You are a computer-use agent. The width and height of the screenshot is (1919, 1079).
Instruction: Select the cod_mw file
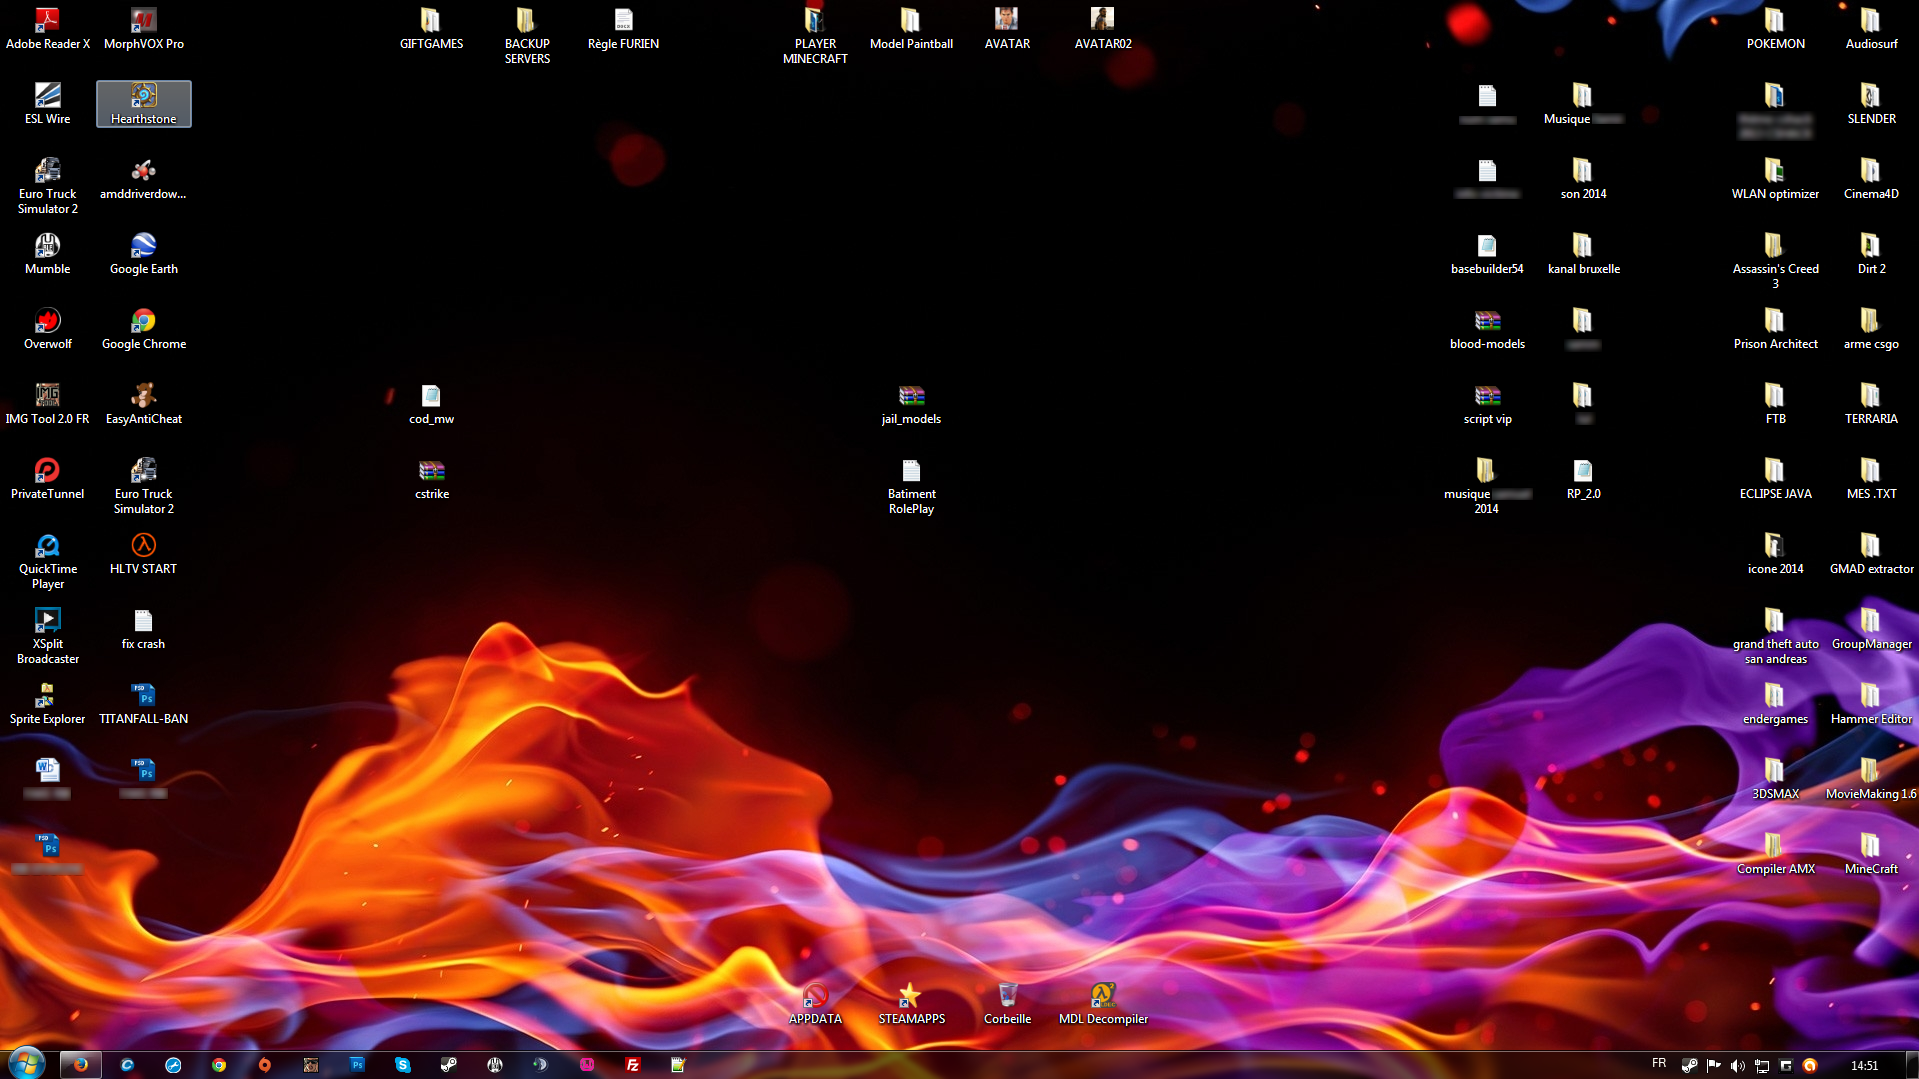click(x=431, y=403)
